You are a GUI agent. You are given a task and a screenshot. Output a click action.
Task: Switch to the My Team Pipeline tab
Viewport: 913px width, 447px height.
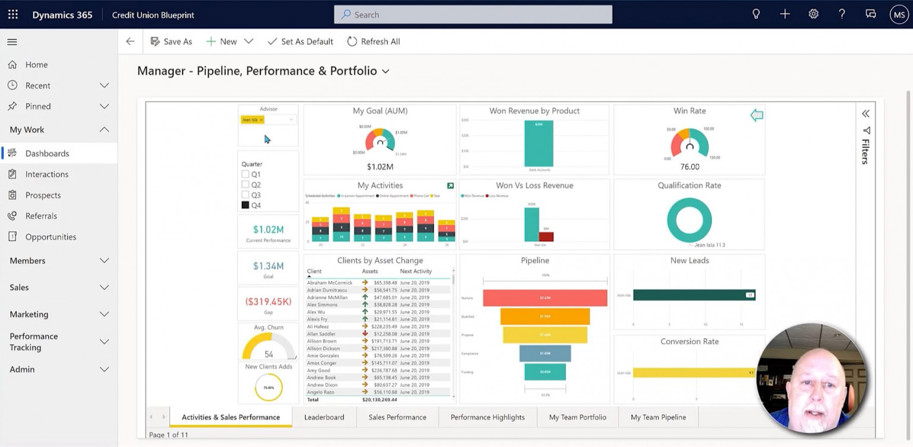pyautogui.click(x=658, y=417)
